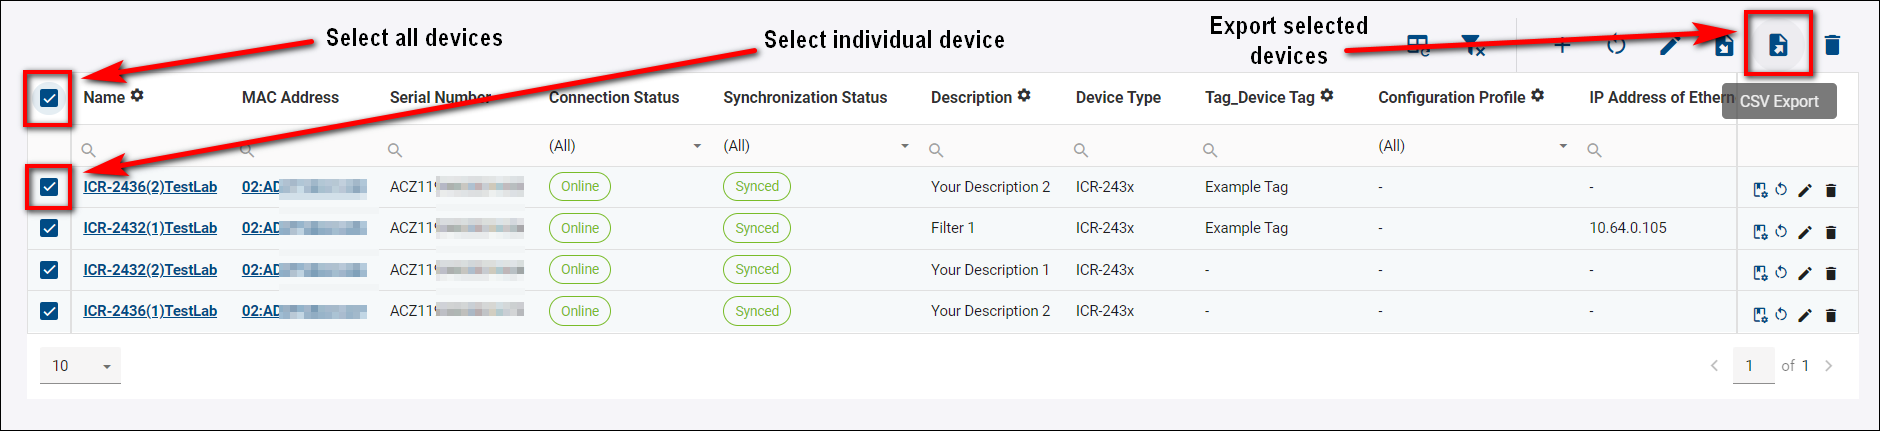Sort by the MAC Address column header

tap(290, 98)
